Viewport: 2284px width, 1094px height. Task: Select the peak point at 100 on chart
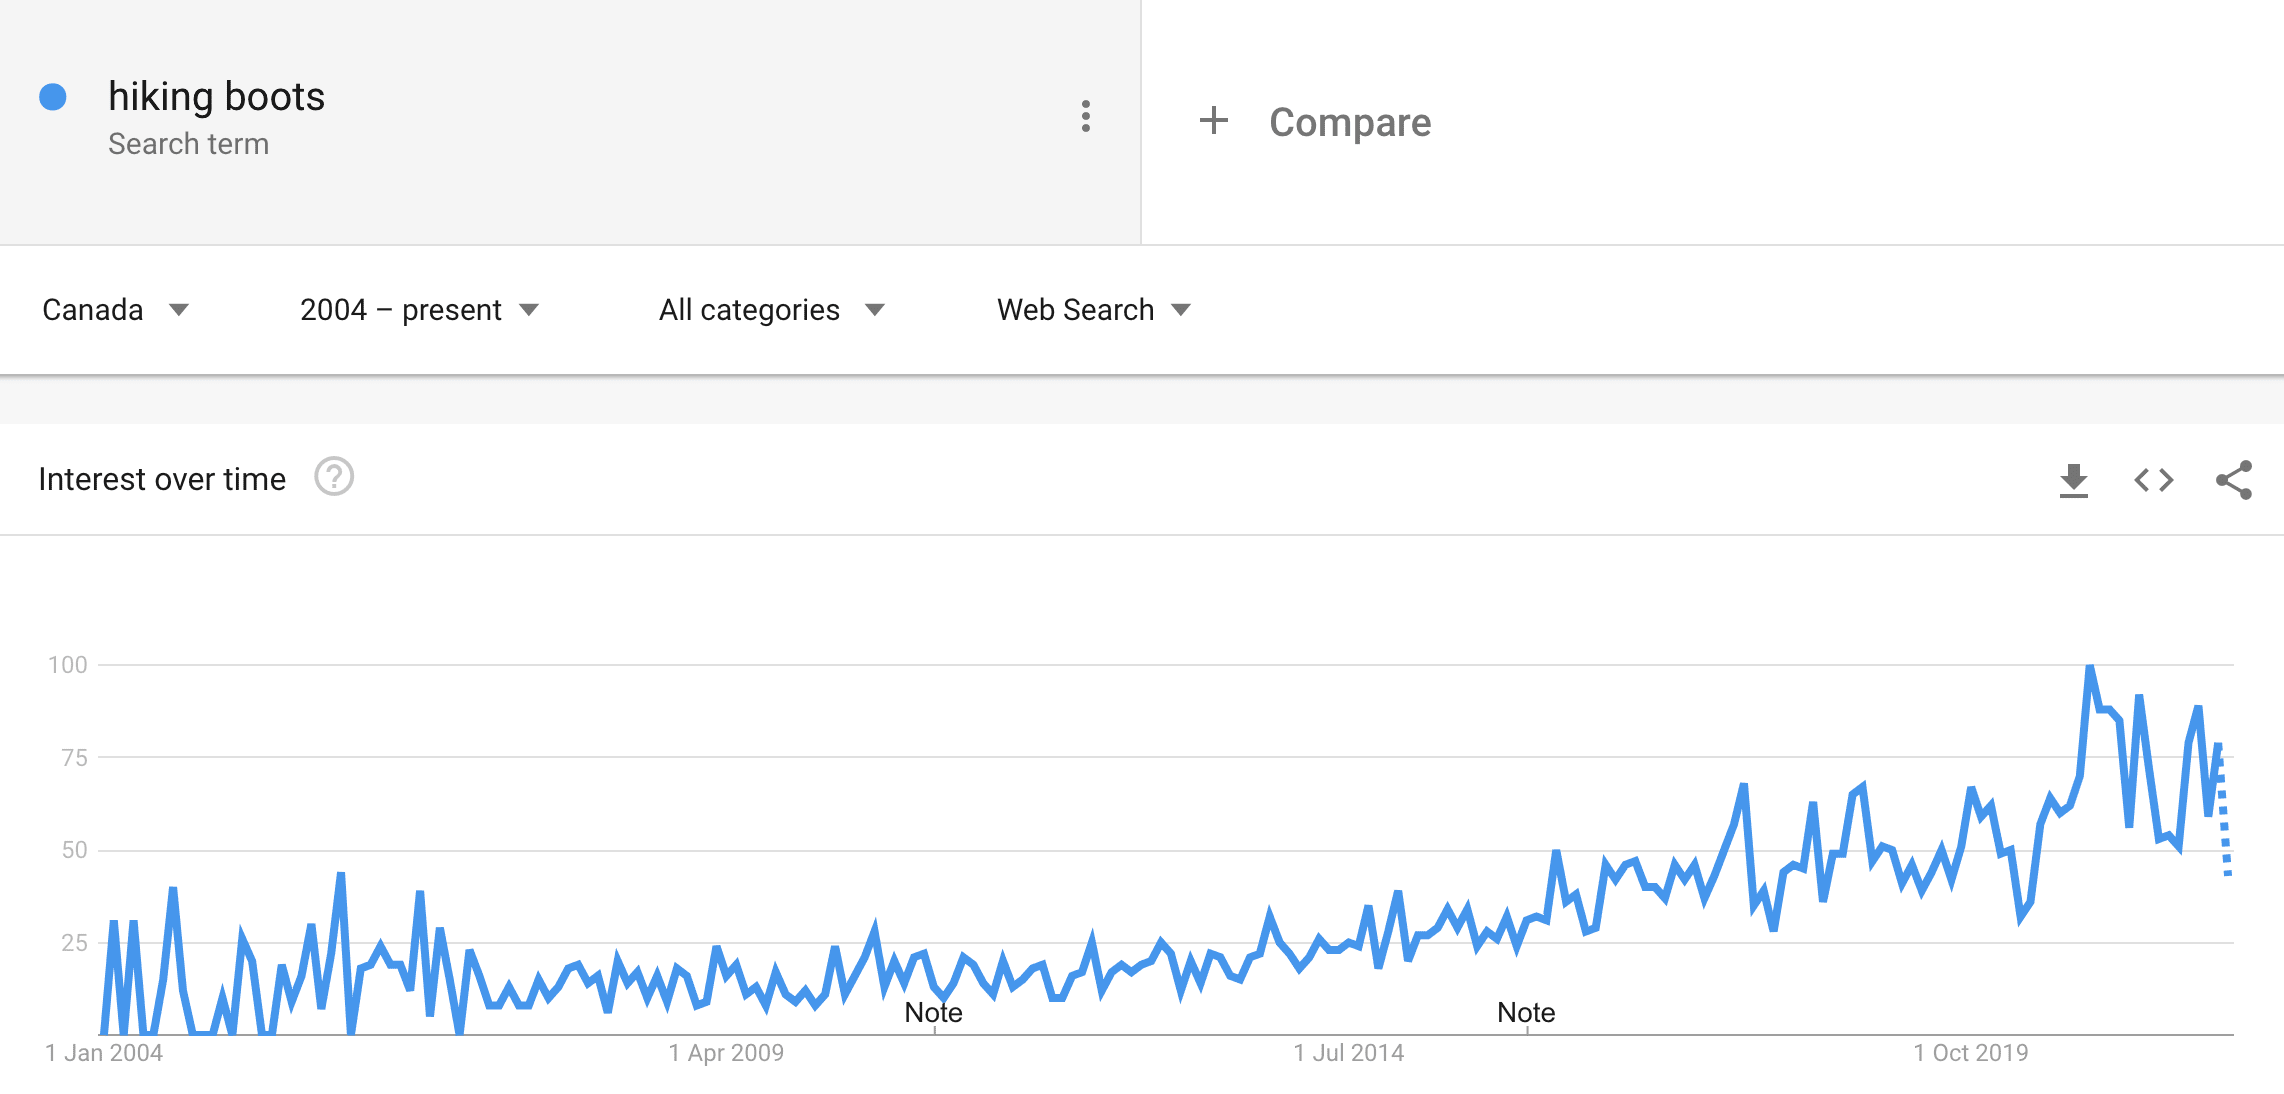2090,666
